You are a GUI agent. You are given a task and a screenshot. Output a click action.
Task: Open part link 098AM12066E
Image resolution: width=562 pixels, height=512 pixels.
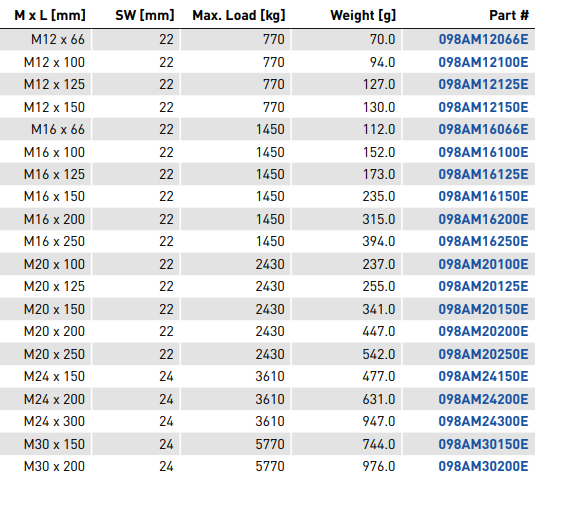coord(483,39)
